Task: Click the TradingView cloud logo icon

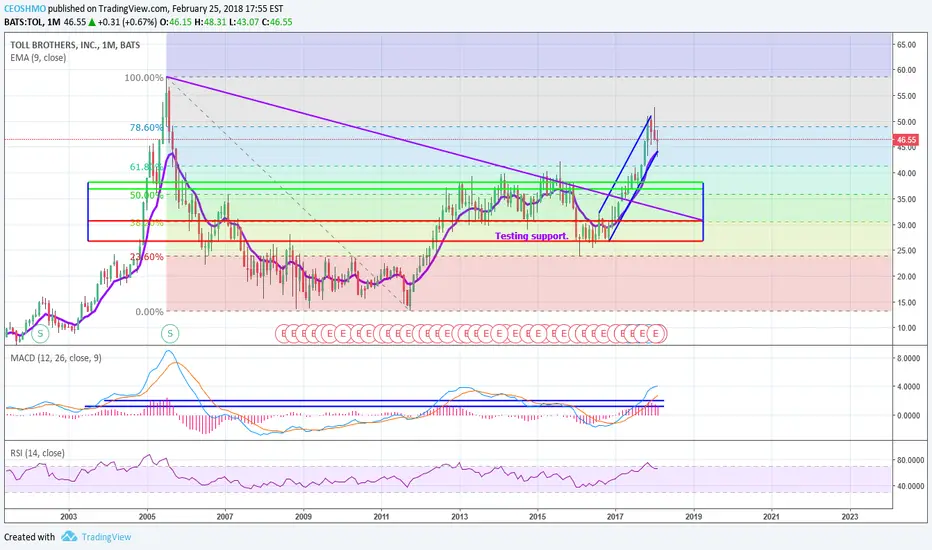Action: pyautogui.click(x=69, y=536)
